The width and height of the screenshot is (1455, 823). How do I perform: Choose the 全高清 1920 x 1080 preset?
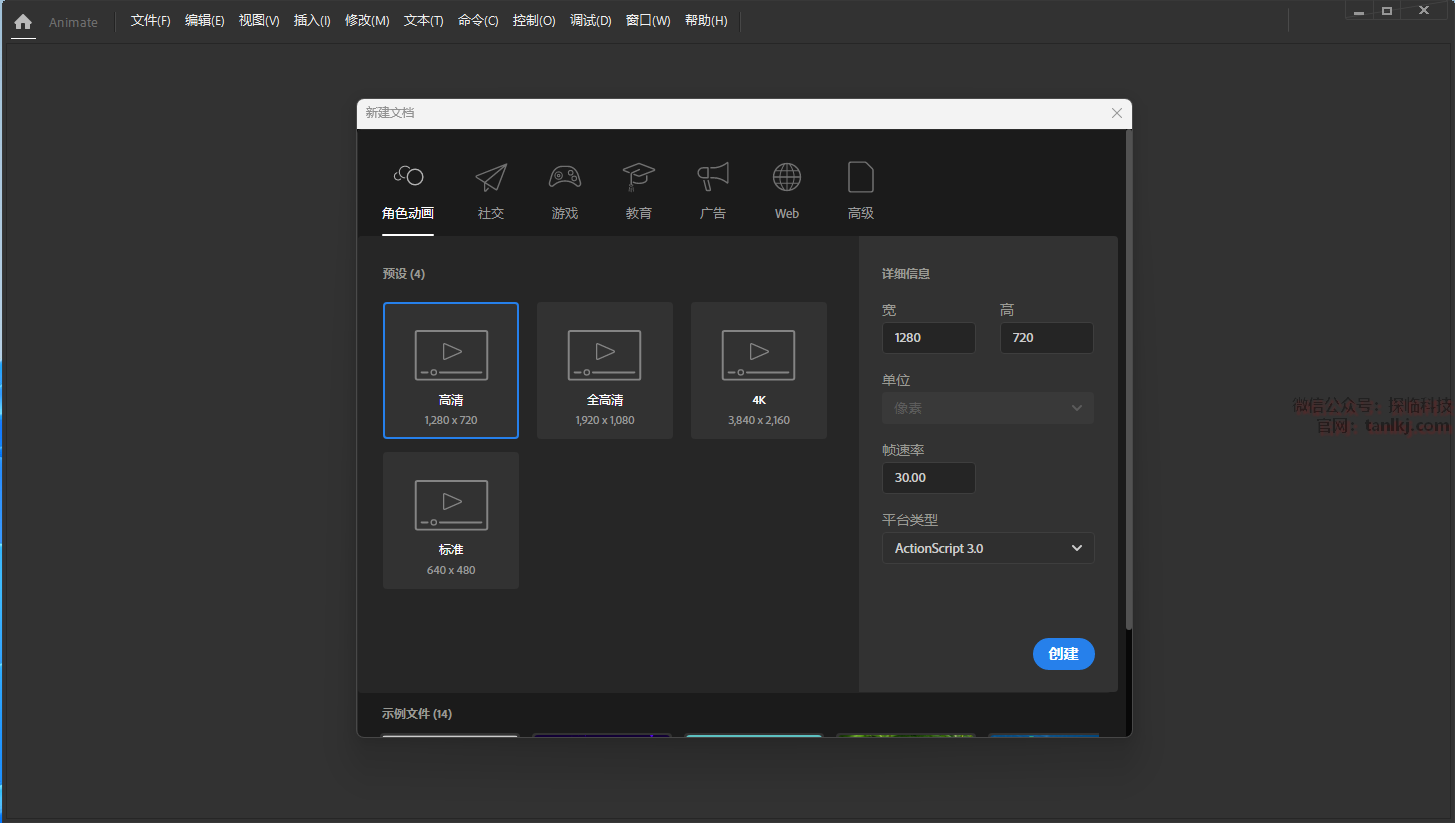tap(605, 370)
